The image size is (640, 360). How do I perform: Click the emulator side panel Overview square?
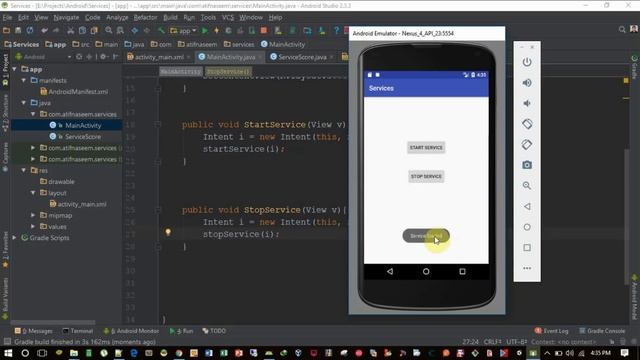pyautogui.click(x=527, y=248)
